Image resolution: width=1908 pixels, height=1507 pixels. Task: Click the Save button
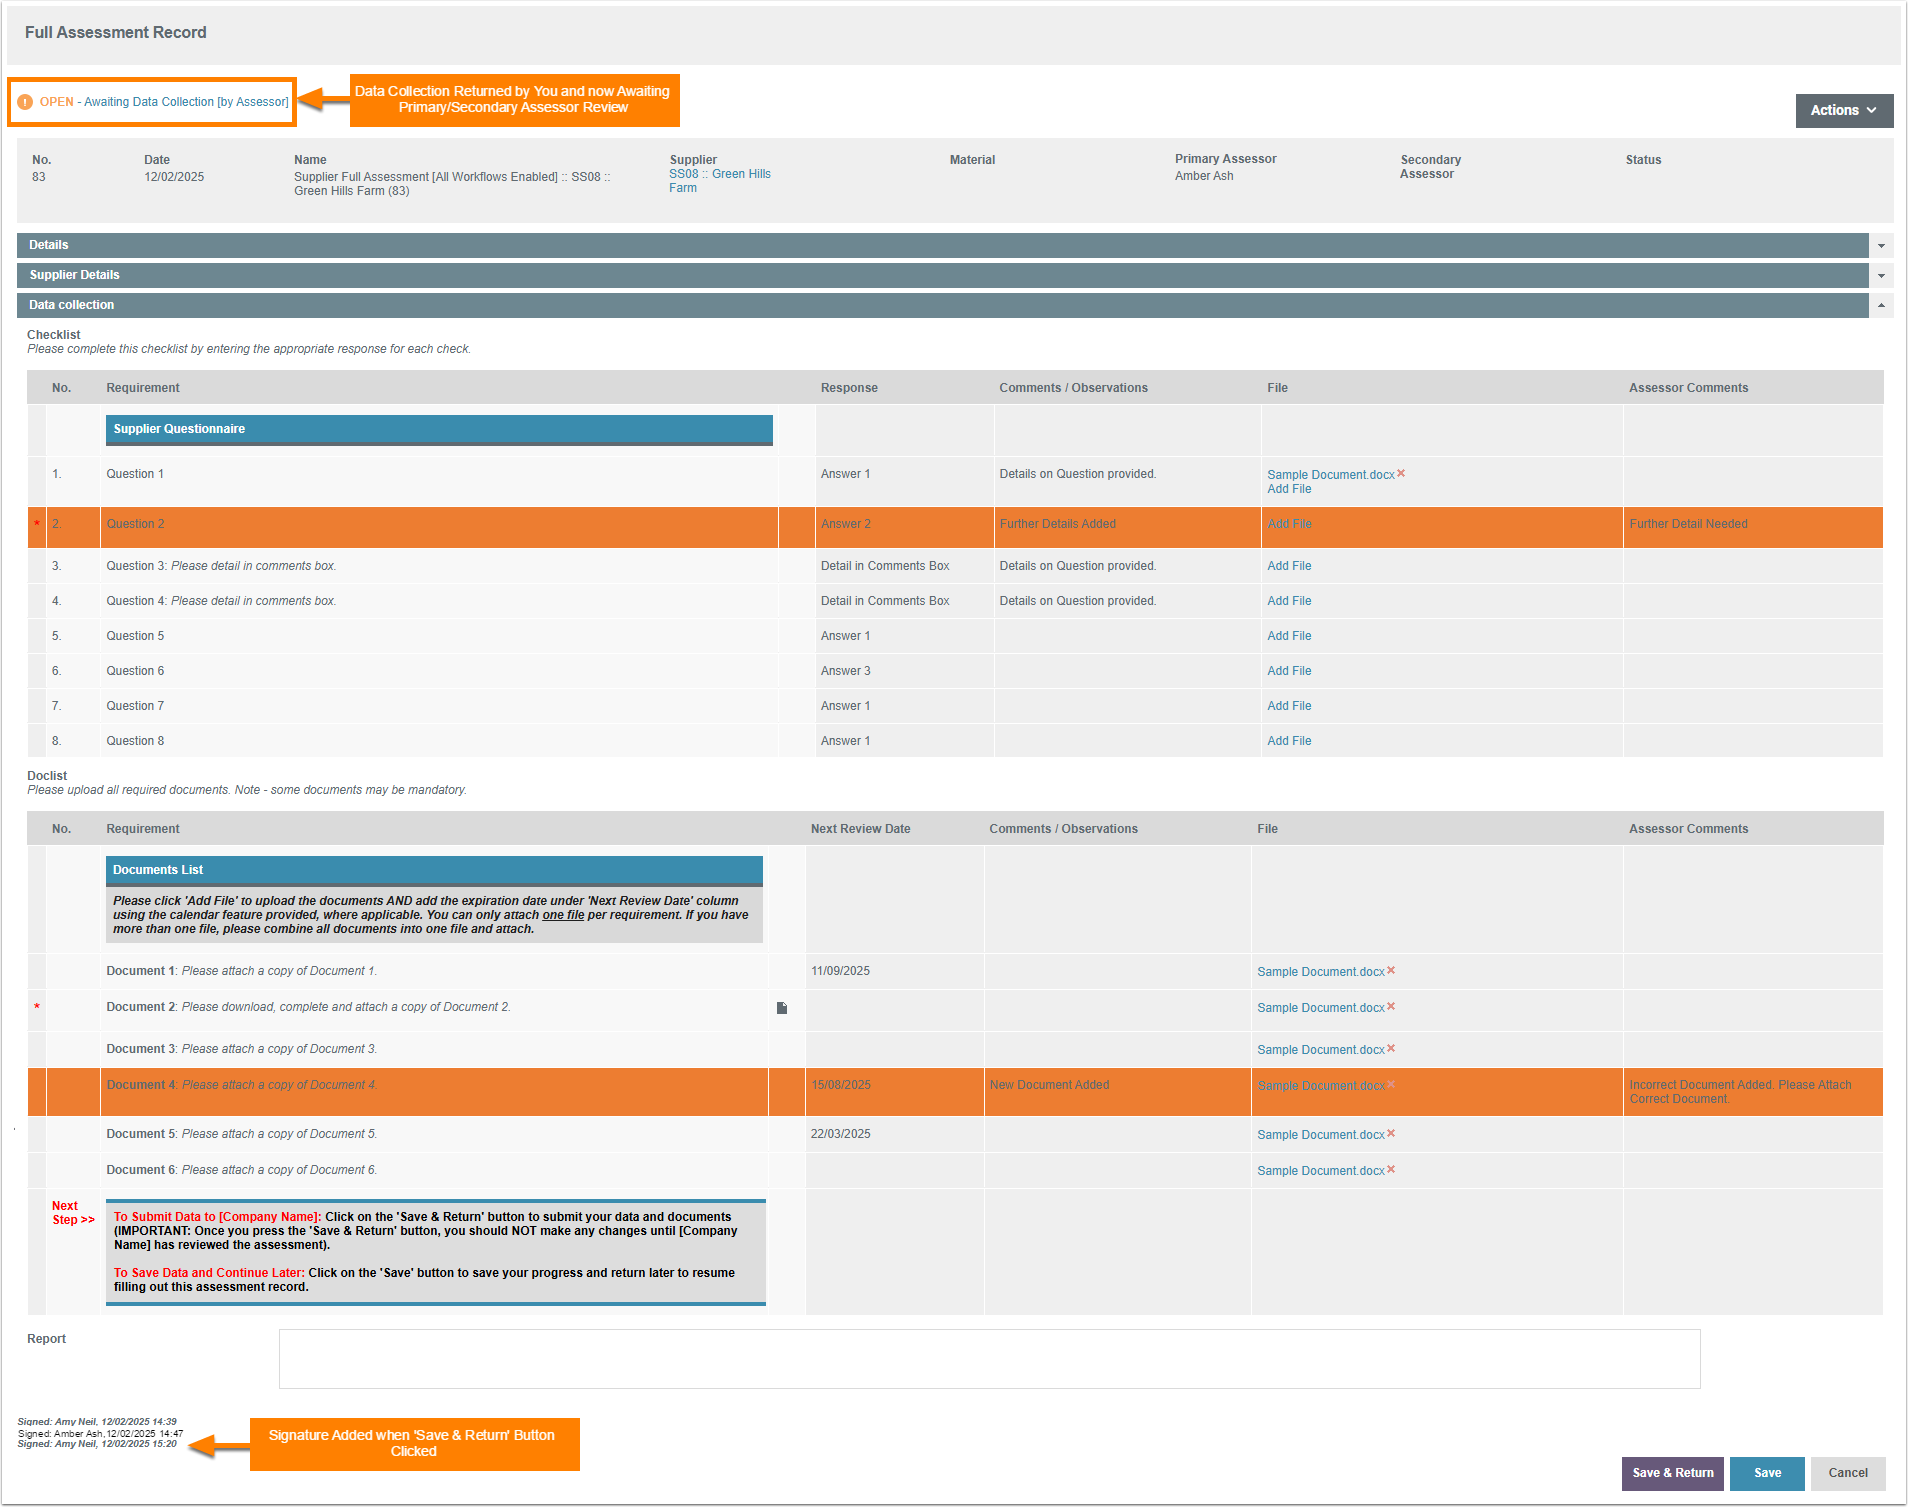pos(1766,1473)
